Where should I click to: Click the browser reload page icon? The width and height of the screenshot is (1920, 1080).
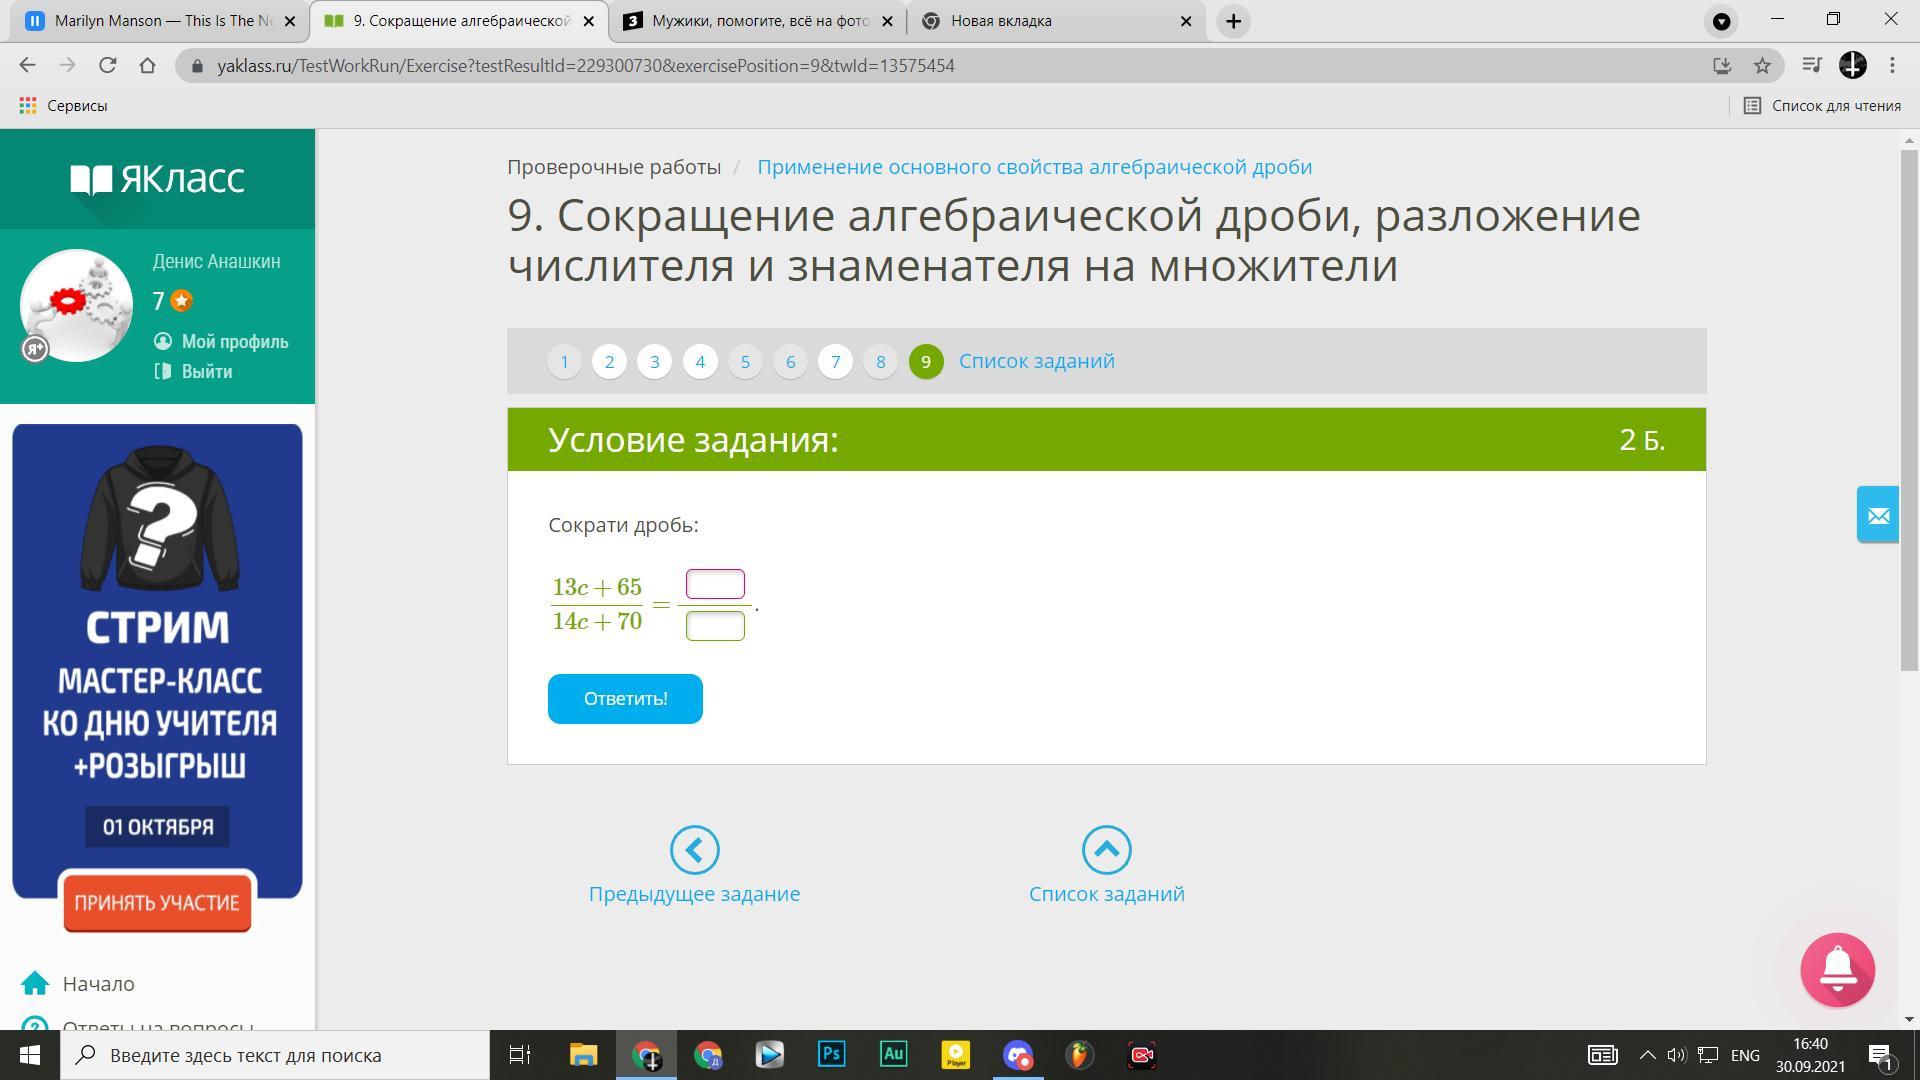pyautogui.click(x=107, y=66)
